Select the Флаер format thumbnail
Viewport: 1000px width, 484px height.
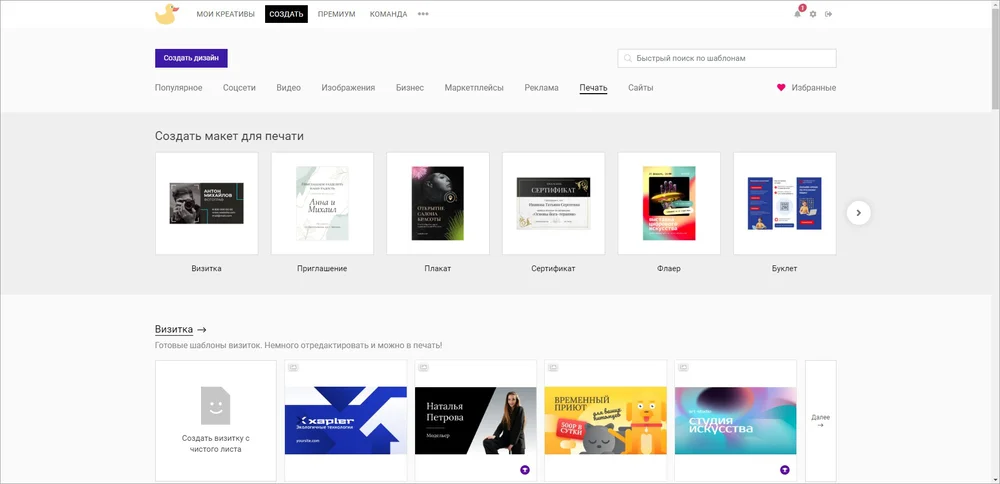tap(669, 203)
